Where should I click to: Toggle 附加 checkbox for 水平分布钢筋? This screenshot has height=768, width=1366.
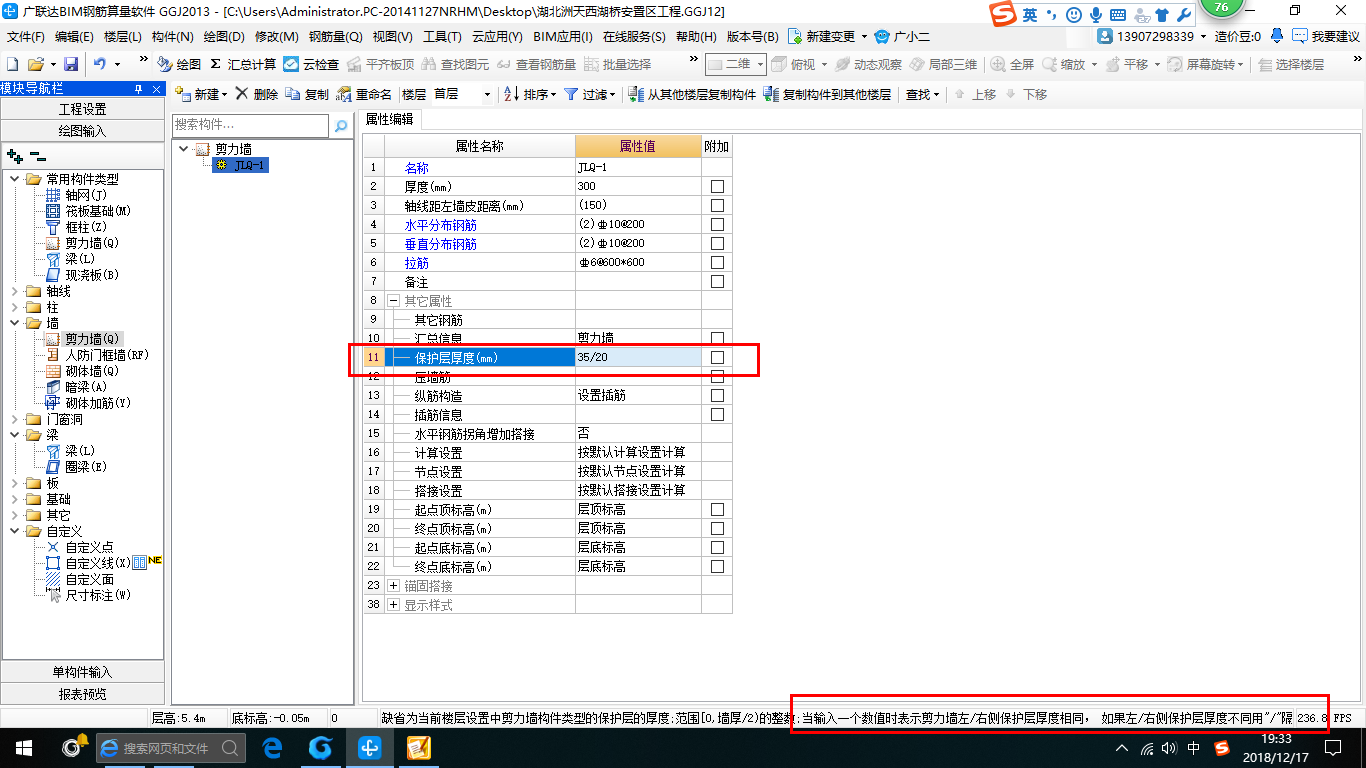pyautogui.click(x=717, y=225)
